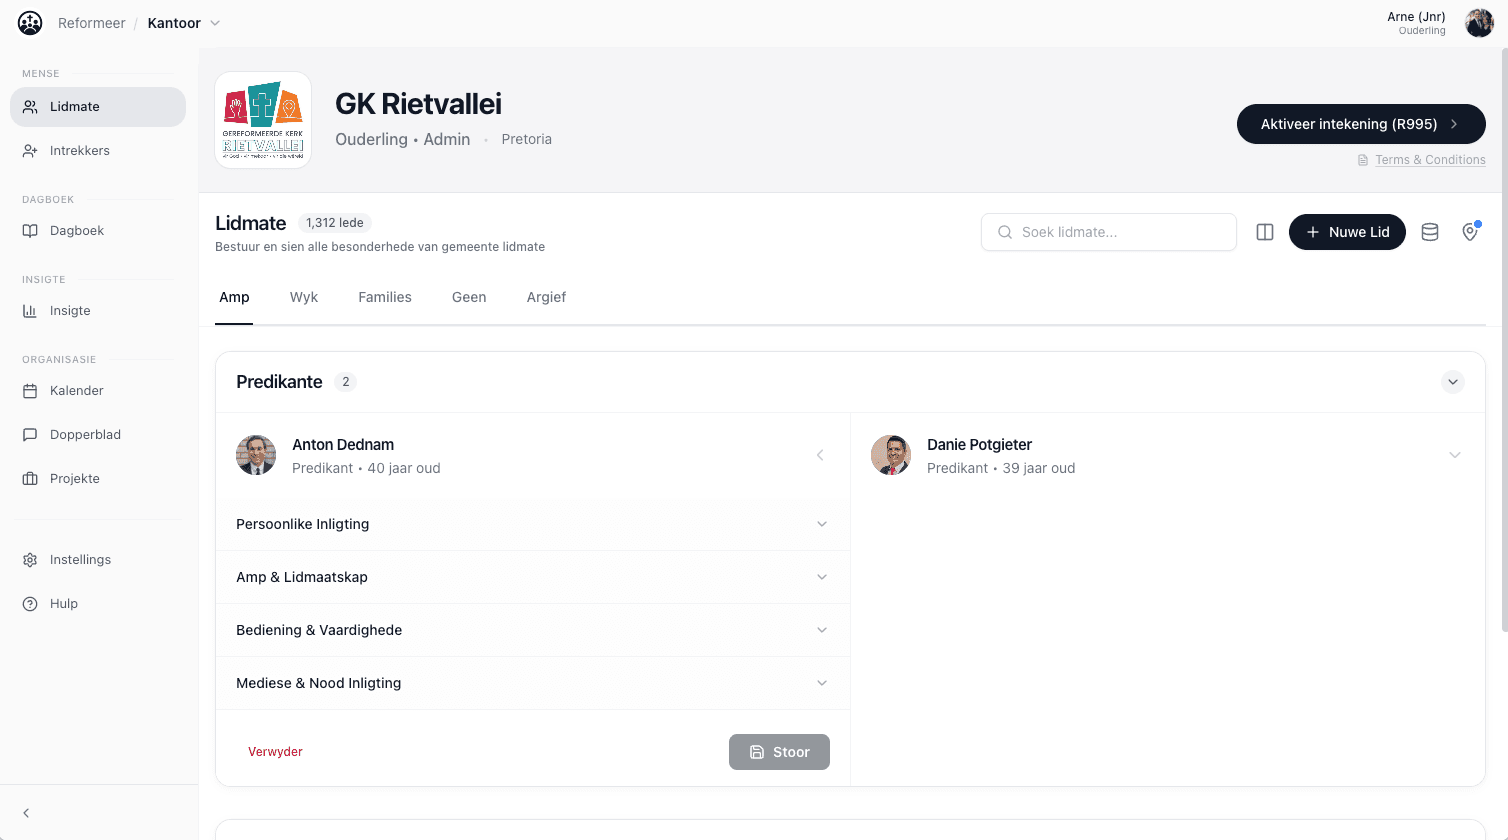The image size is (1508, 840).
Task: Open the Families tab
Action: [x=385, y=297]
